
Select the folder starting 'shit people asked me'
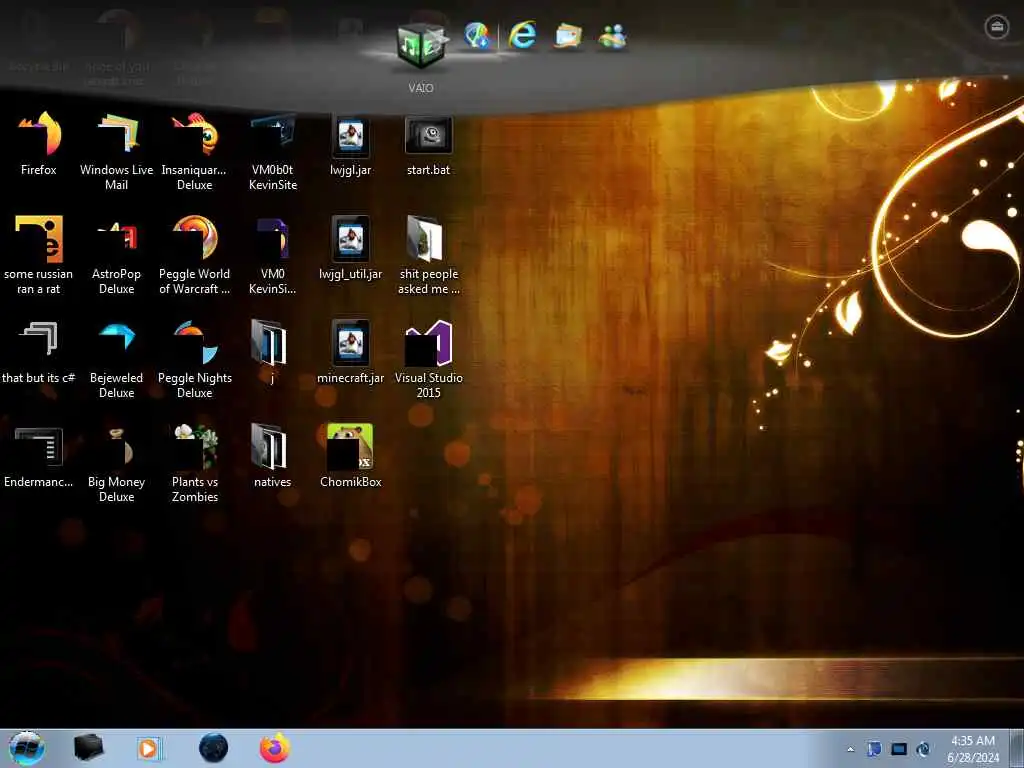[x=425, y=238]
